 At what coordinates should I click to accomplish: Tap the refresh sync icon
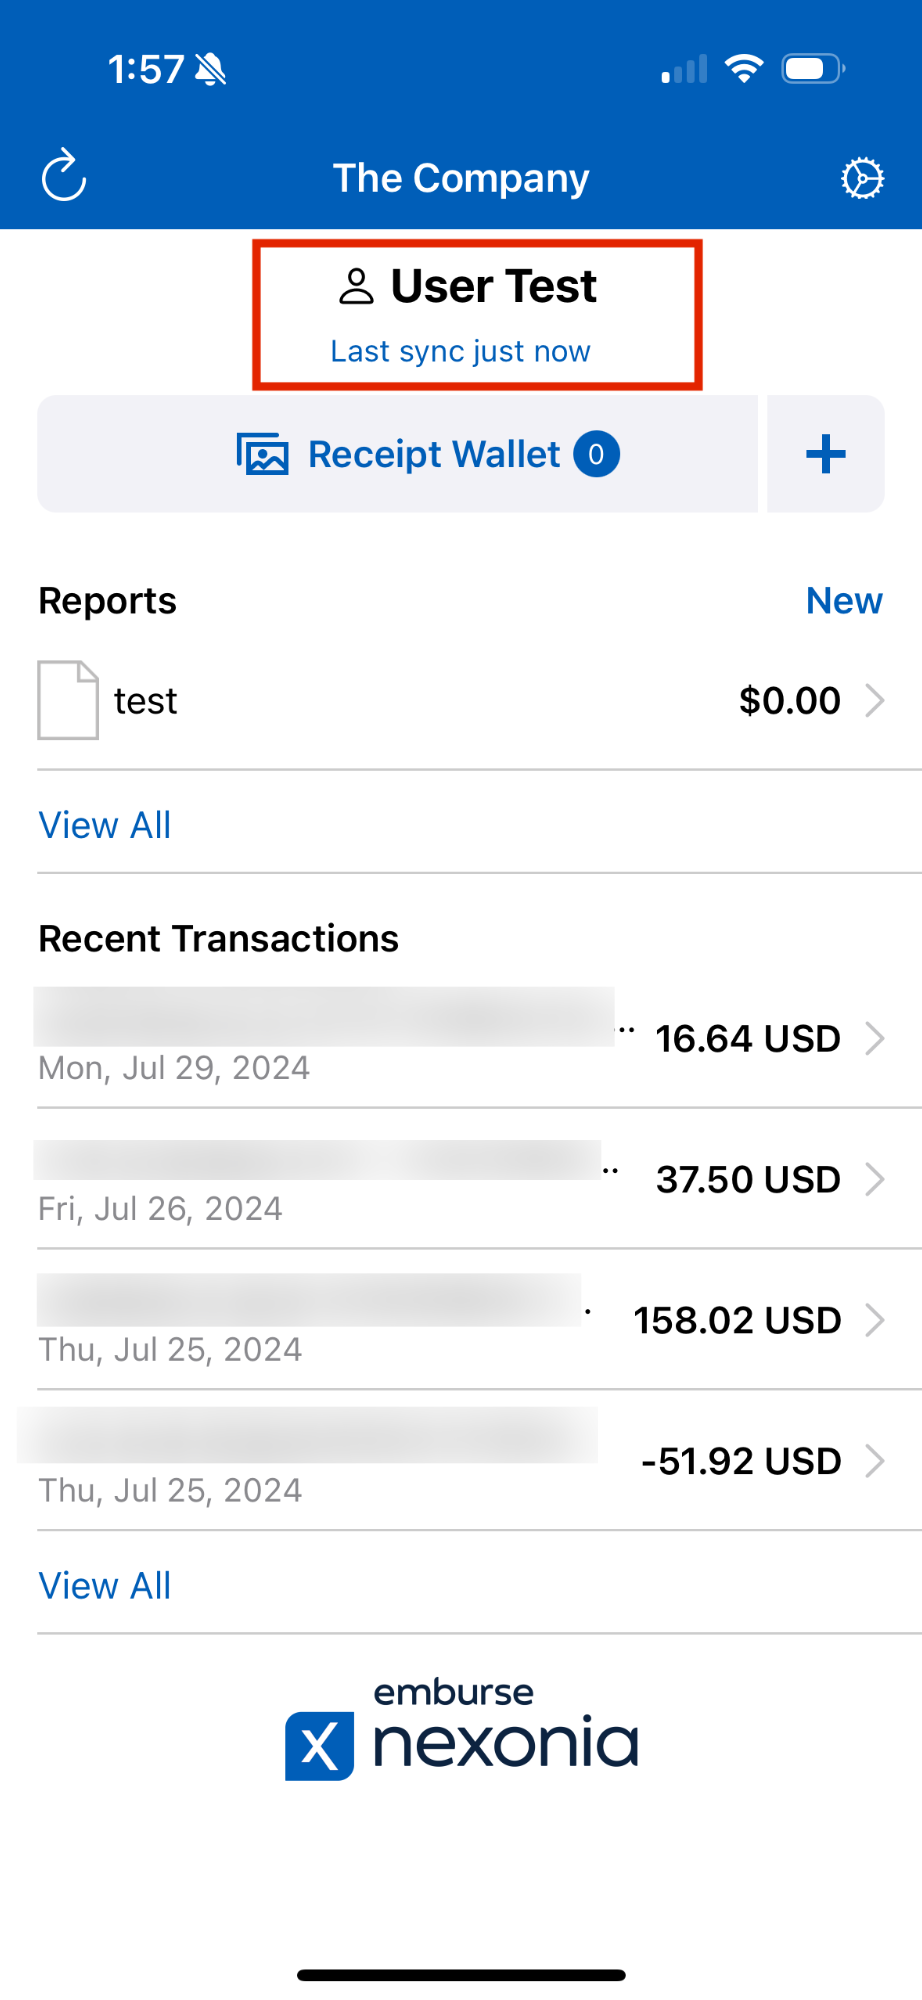64,176
